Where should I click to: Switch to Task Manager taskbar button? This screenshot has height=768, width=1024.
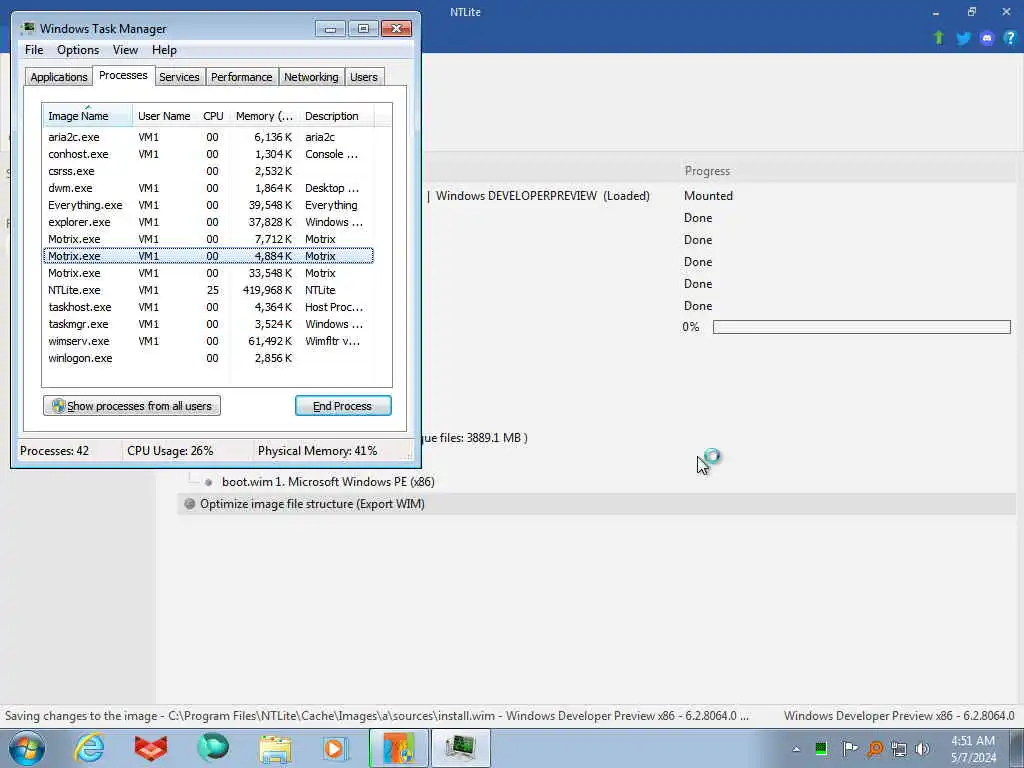pos(460,748)
